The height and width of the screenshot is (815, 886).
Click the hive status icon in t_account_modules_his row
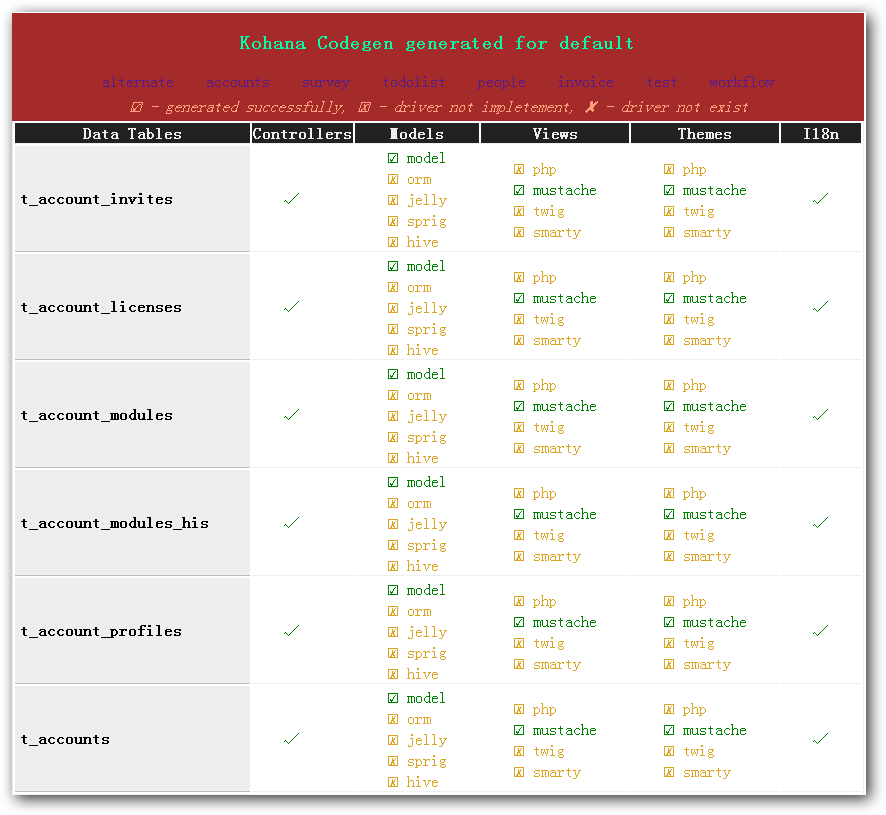(393, 566)
